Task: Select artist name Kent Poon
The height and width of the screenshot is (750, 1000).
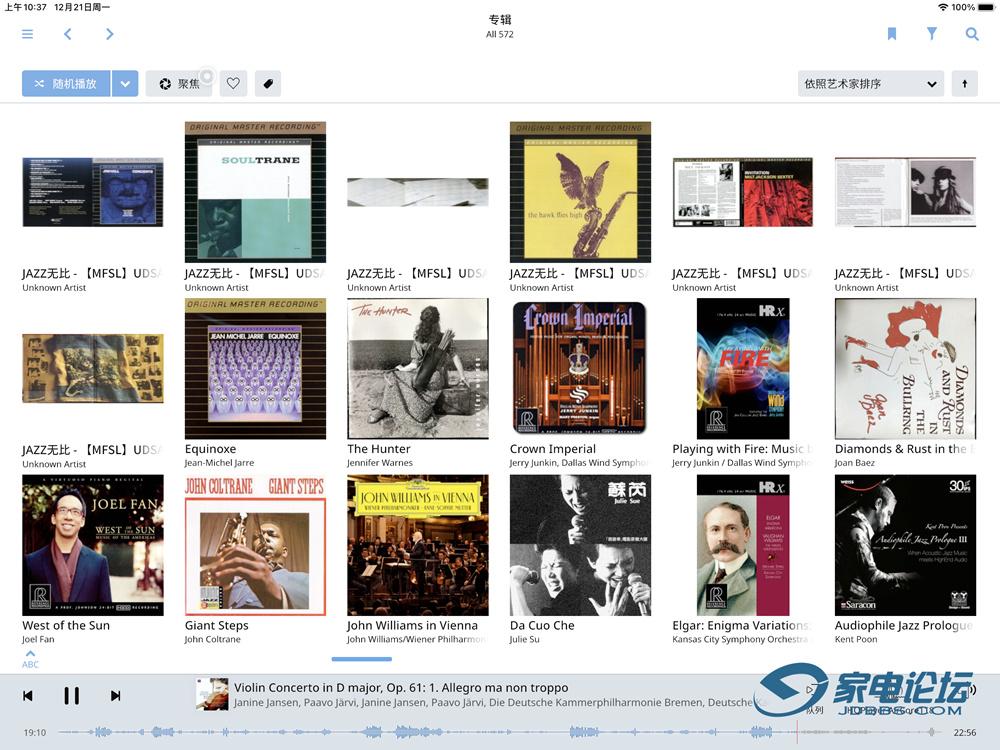Action: coord(856,639)
